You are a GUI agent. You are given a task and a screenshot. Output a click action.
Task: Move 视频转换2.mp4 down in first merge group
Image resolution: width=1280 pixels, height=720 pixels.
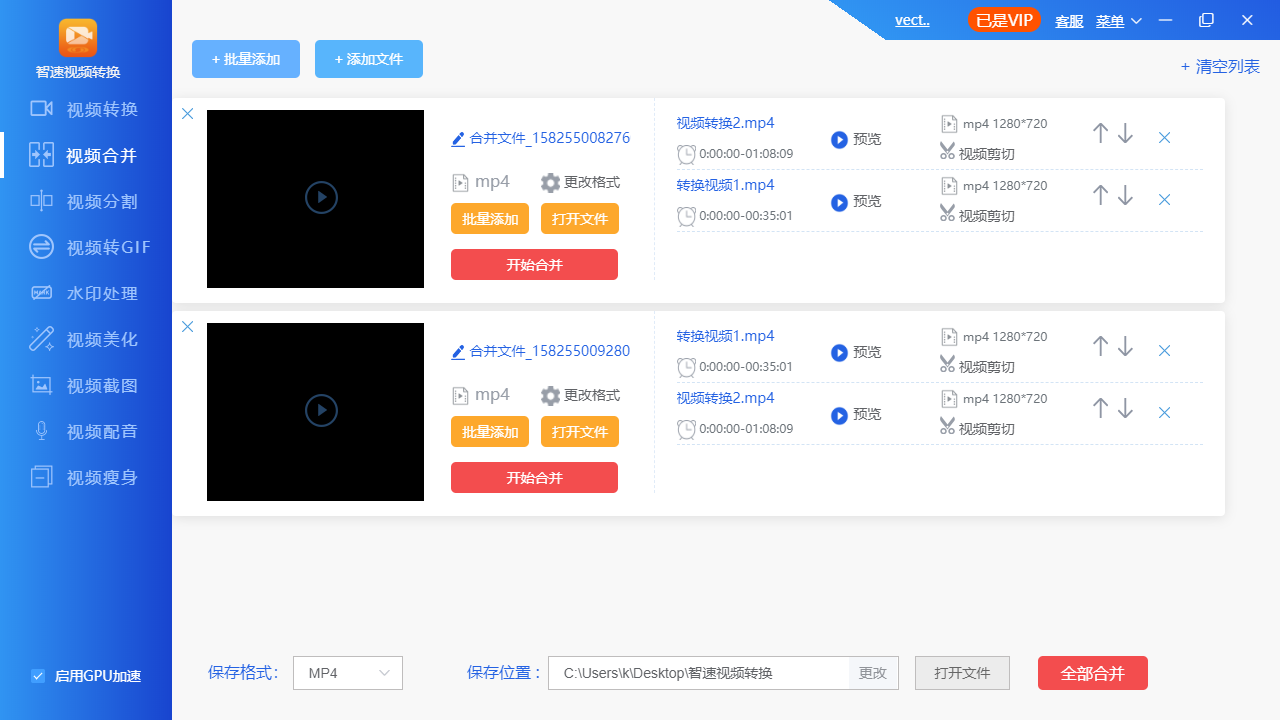(1126, 133)
